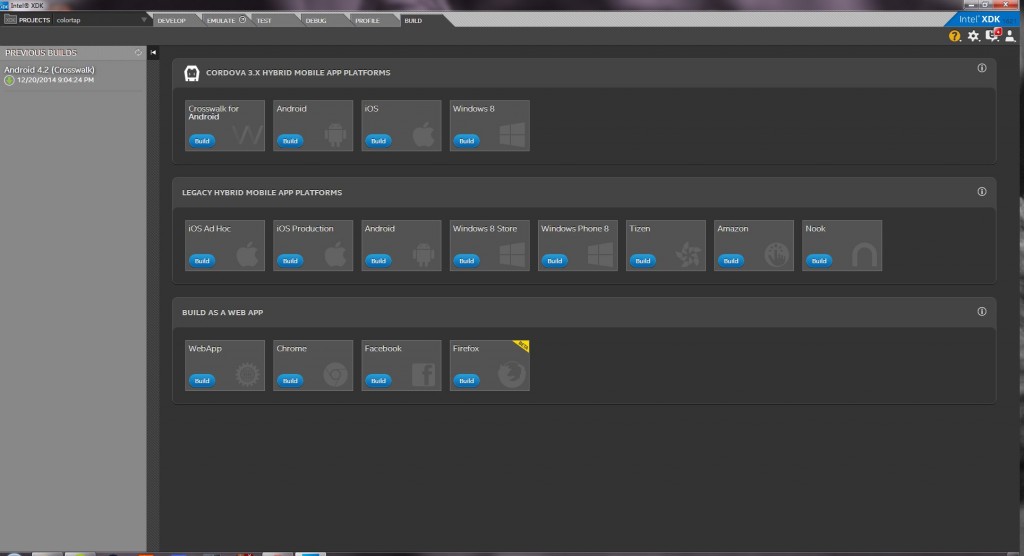Screen dimensions: 1024x556
Task: Click the Previous Builds header
Action: [x=40, y=52]
